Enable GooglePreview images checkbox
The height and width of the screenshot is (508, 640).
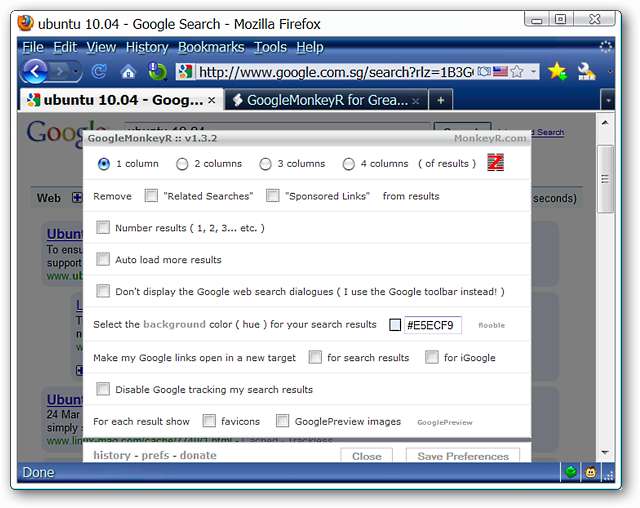point(282,421)
